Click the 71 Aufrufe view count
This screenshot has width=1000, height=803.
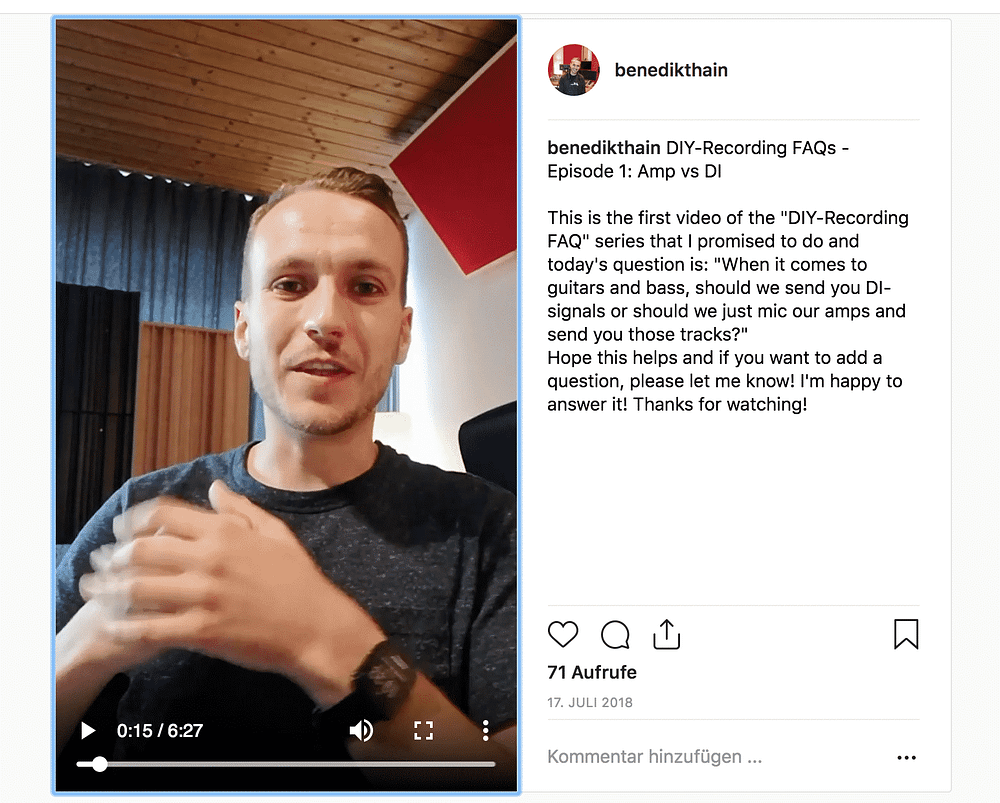tap(592, 672)
